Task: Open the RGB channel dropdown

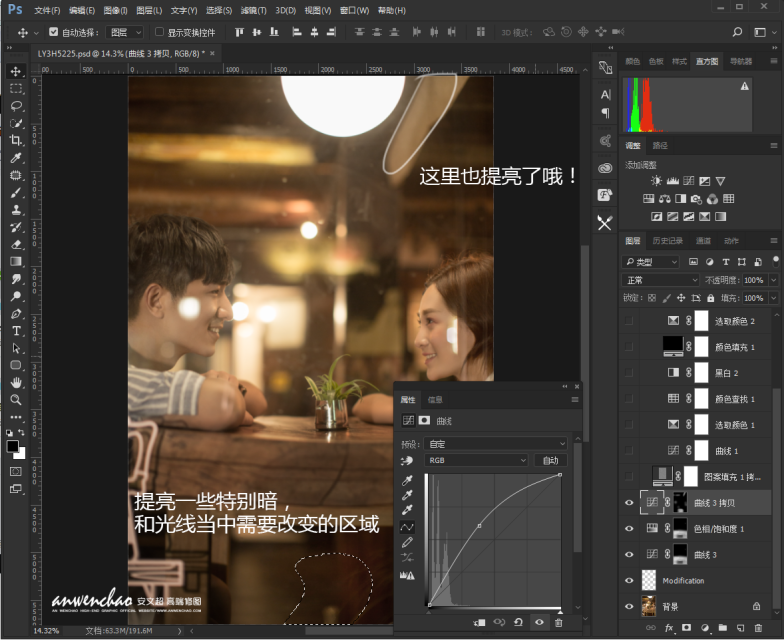Action: point(476,460)
